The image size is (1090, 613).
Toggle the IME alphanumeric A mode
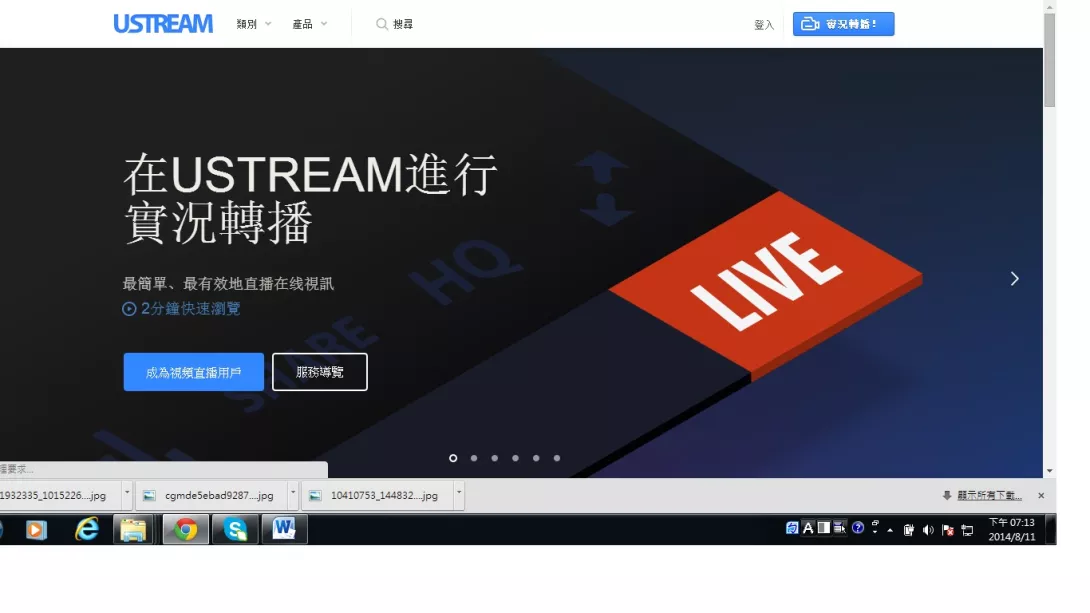(x=808, y=528)
